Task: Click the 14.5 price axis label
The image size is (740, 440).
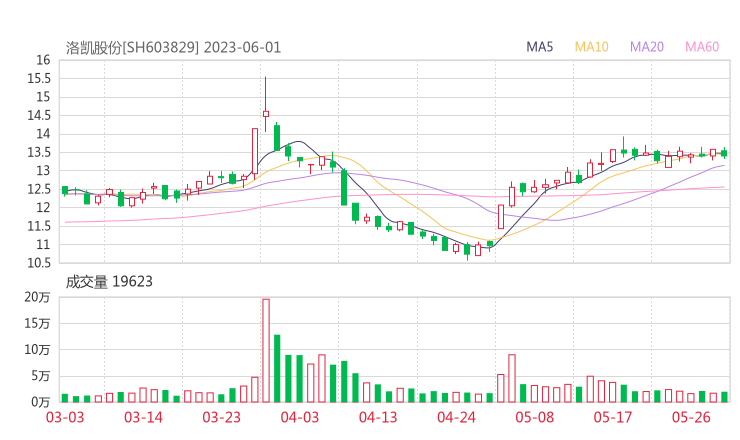Action: tap(39, 115)
